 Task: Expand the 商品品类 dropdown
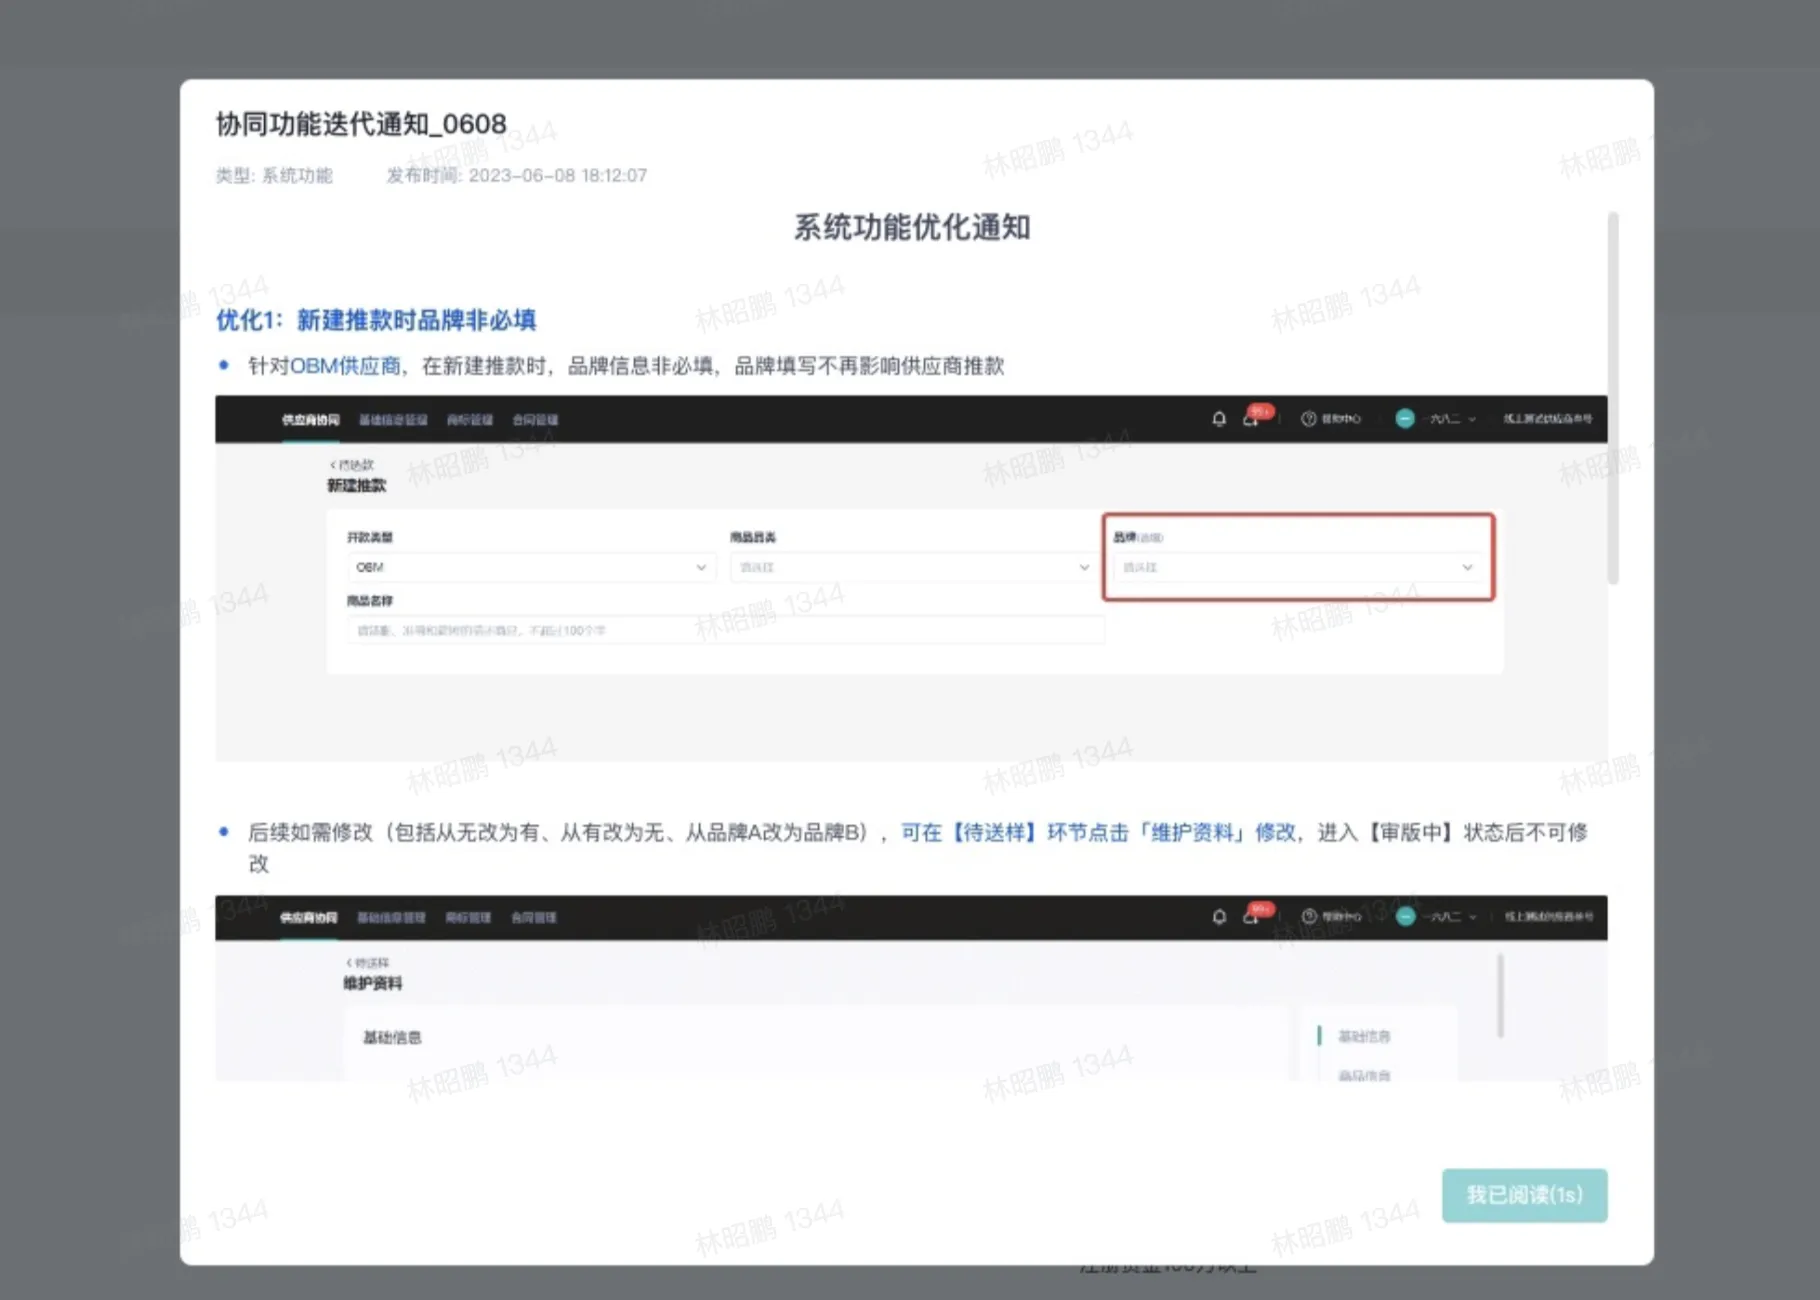(913, 567)
